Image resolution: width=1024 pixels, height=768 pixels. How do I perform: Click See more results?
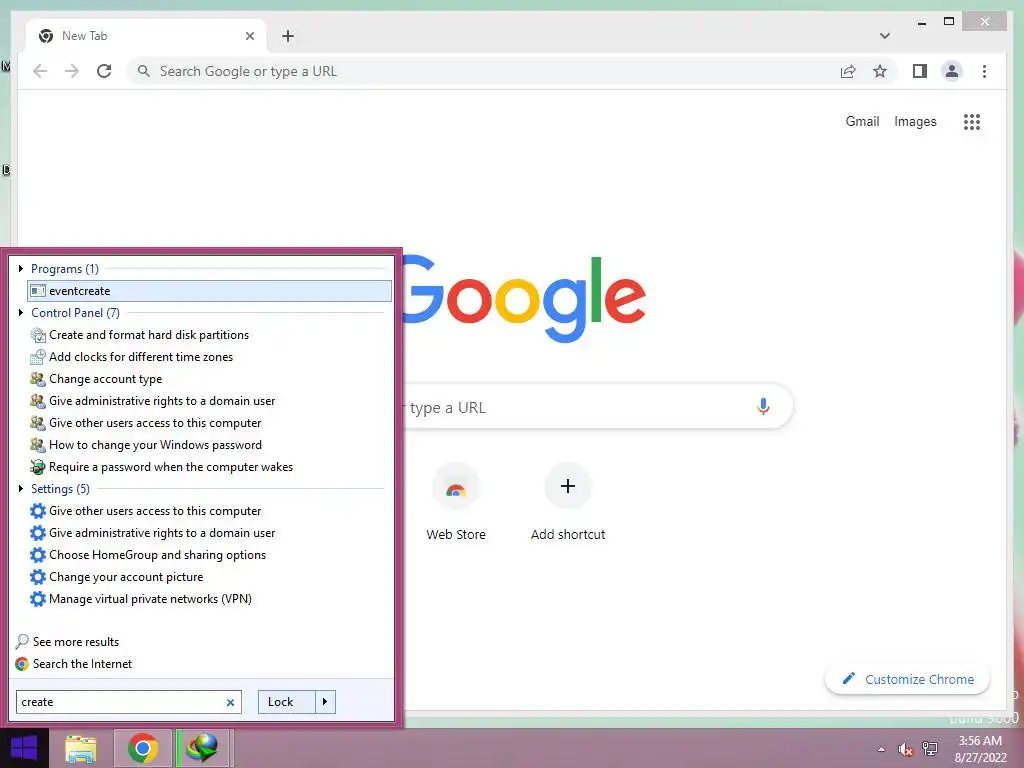click(x=67, y=641)
